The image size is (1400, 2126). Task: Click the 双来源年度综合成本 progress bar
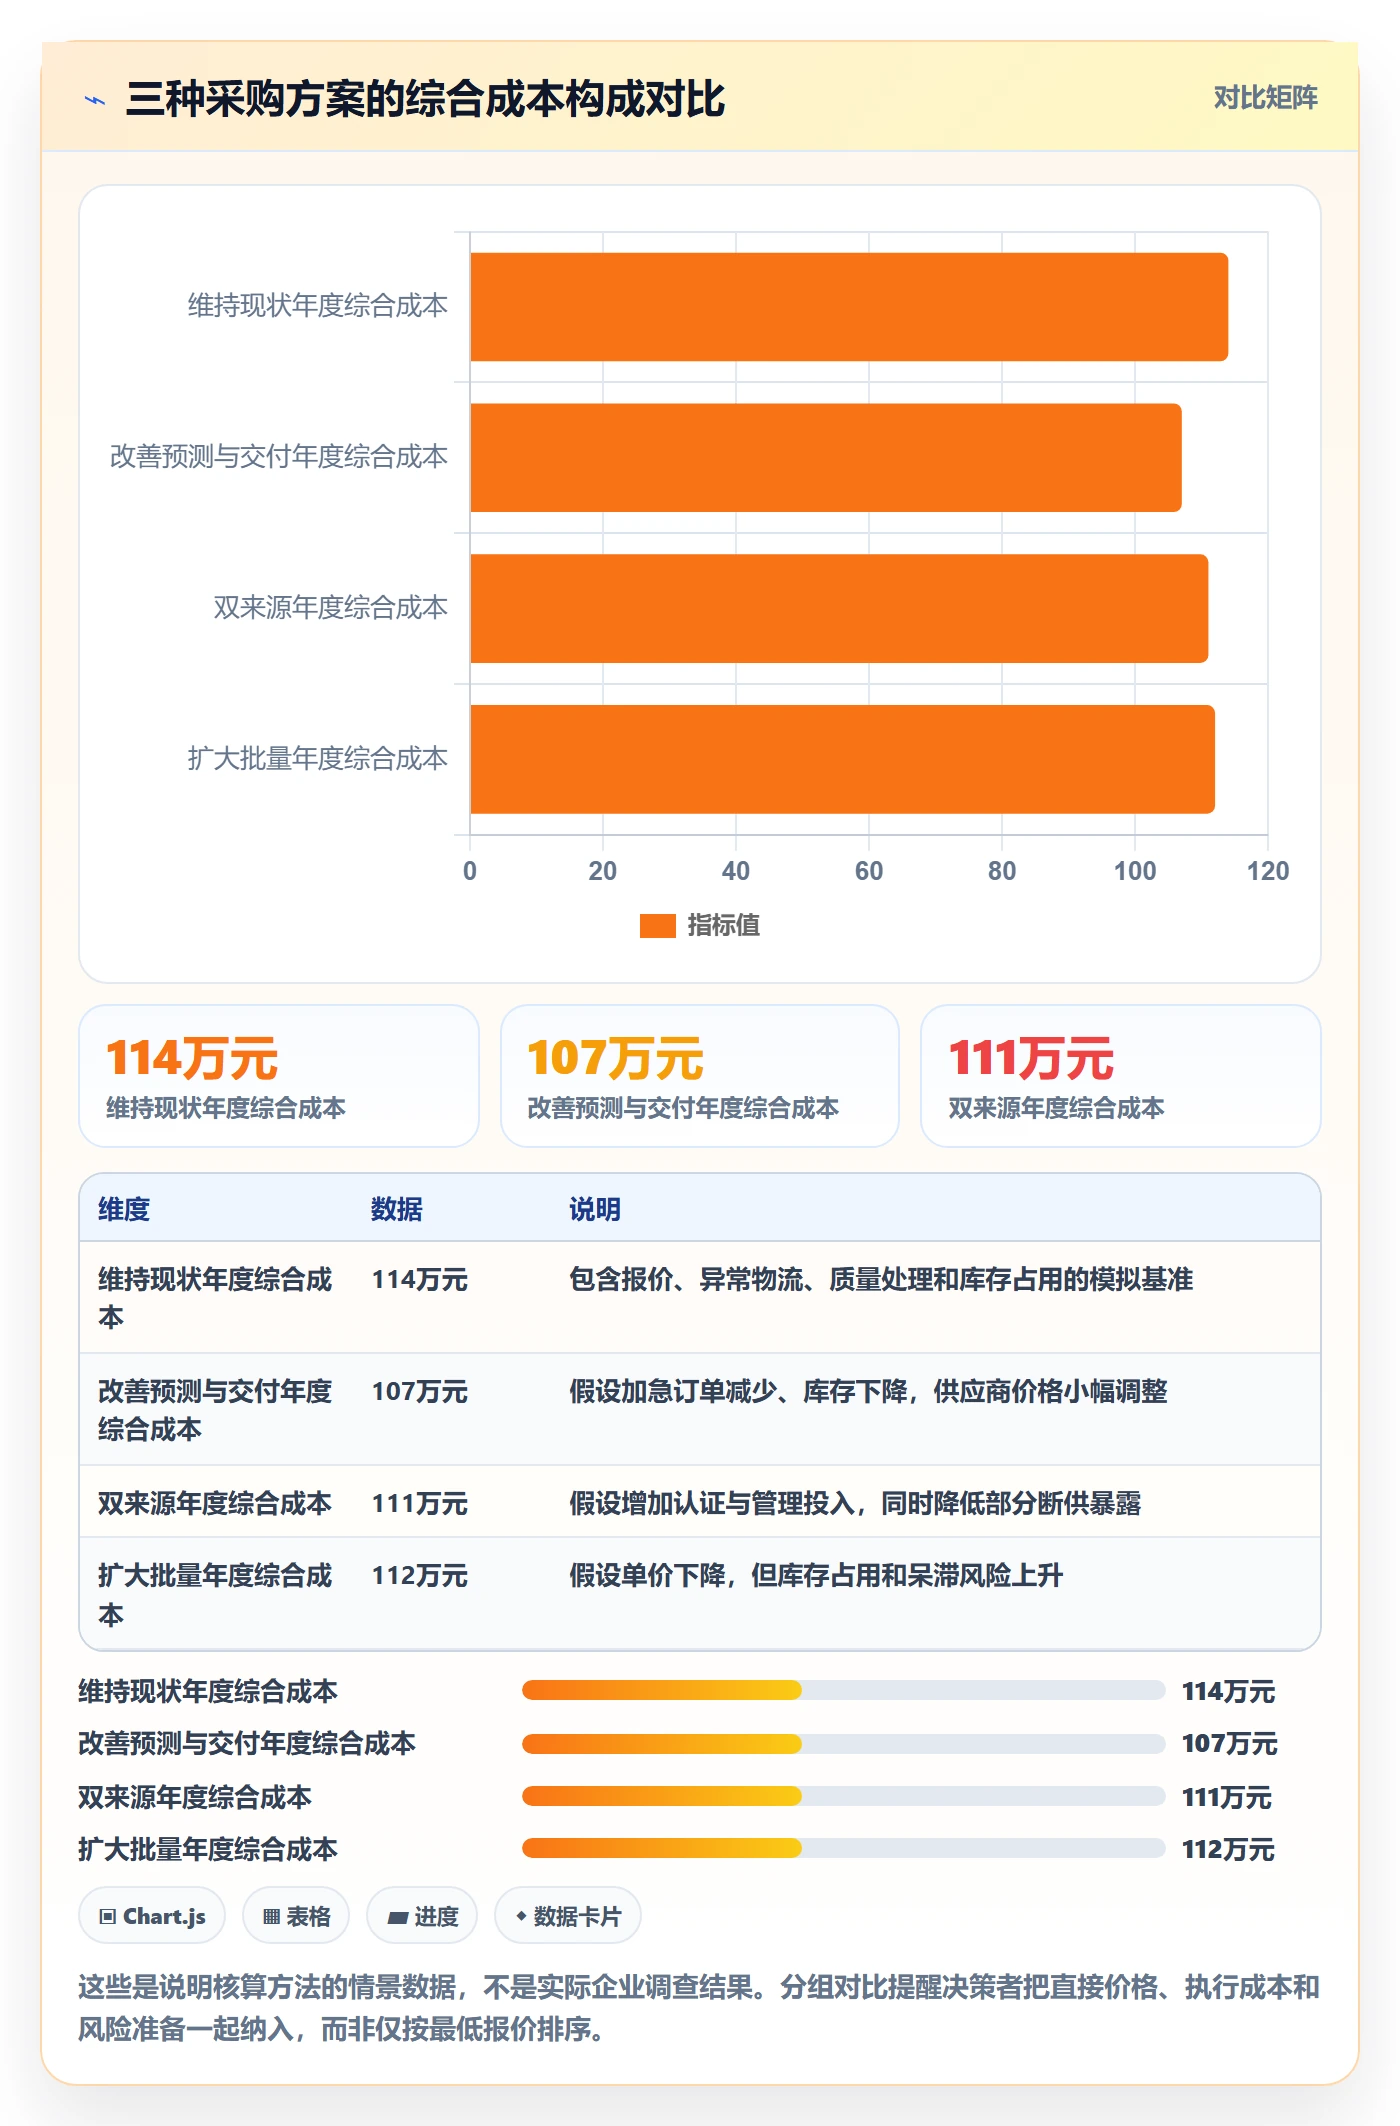click(843, 1797)
